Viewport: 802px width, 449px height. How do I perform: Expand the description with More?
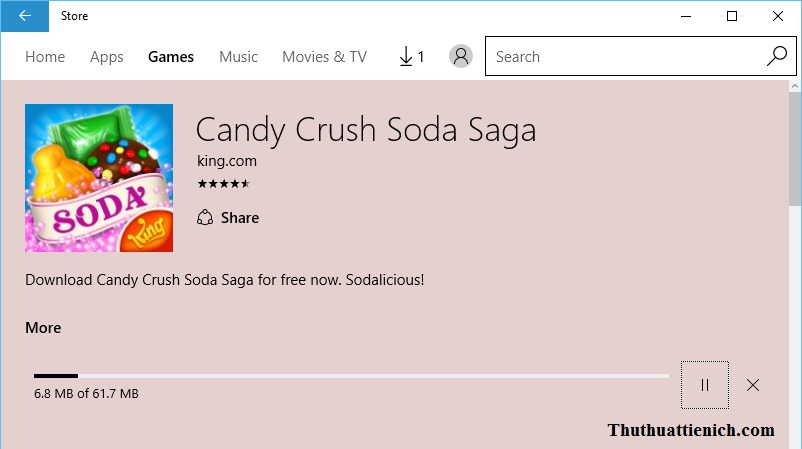coord(43,328)
